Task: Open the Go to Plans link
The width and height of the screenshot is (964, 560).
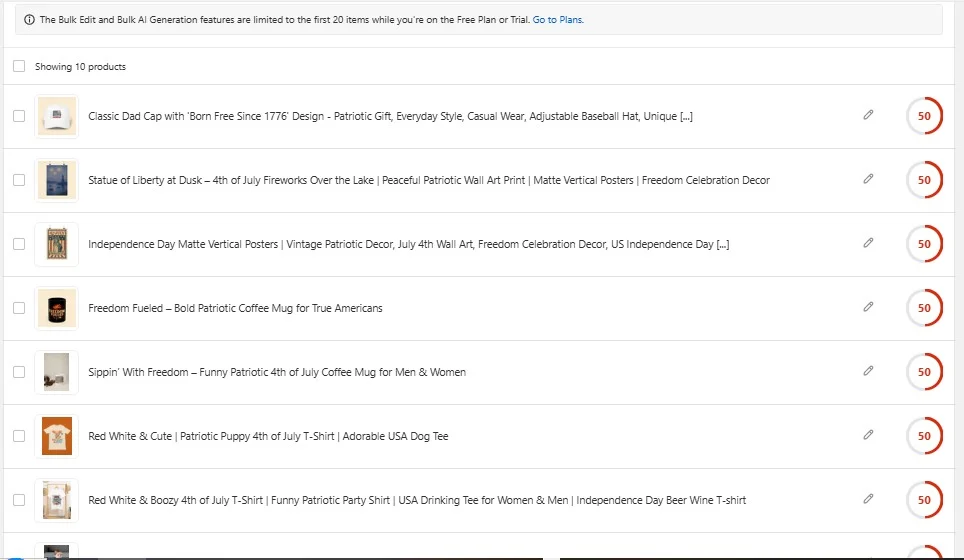Action: click(x=558, y=19)
